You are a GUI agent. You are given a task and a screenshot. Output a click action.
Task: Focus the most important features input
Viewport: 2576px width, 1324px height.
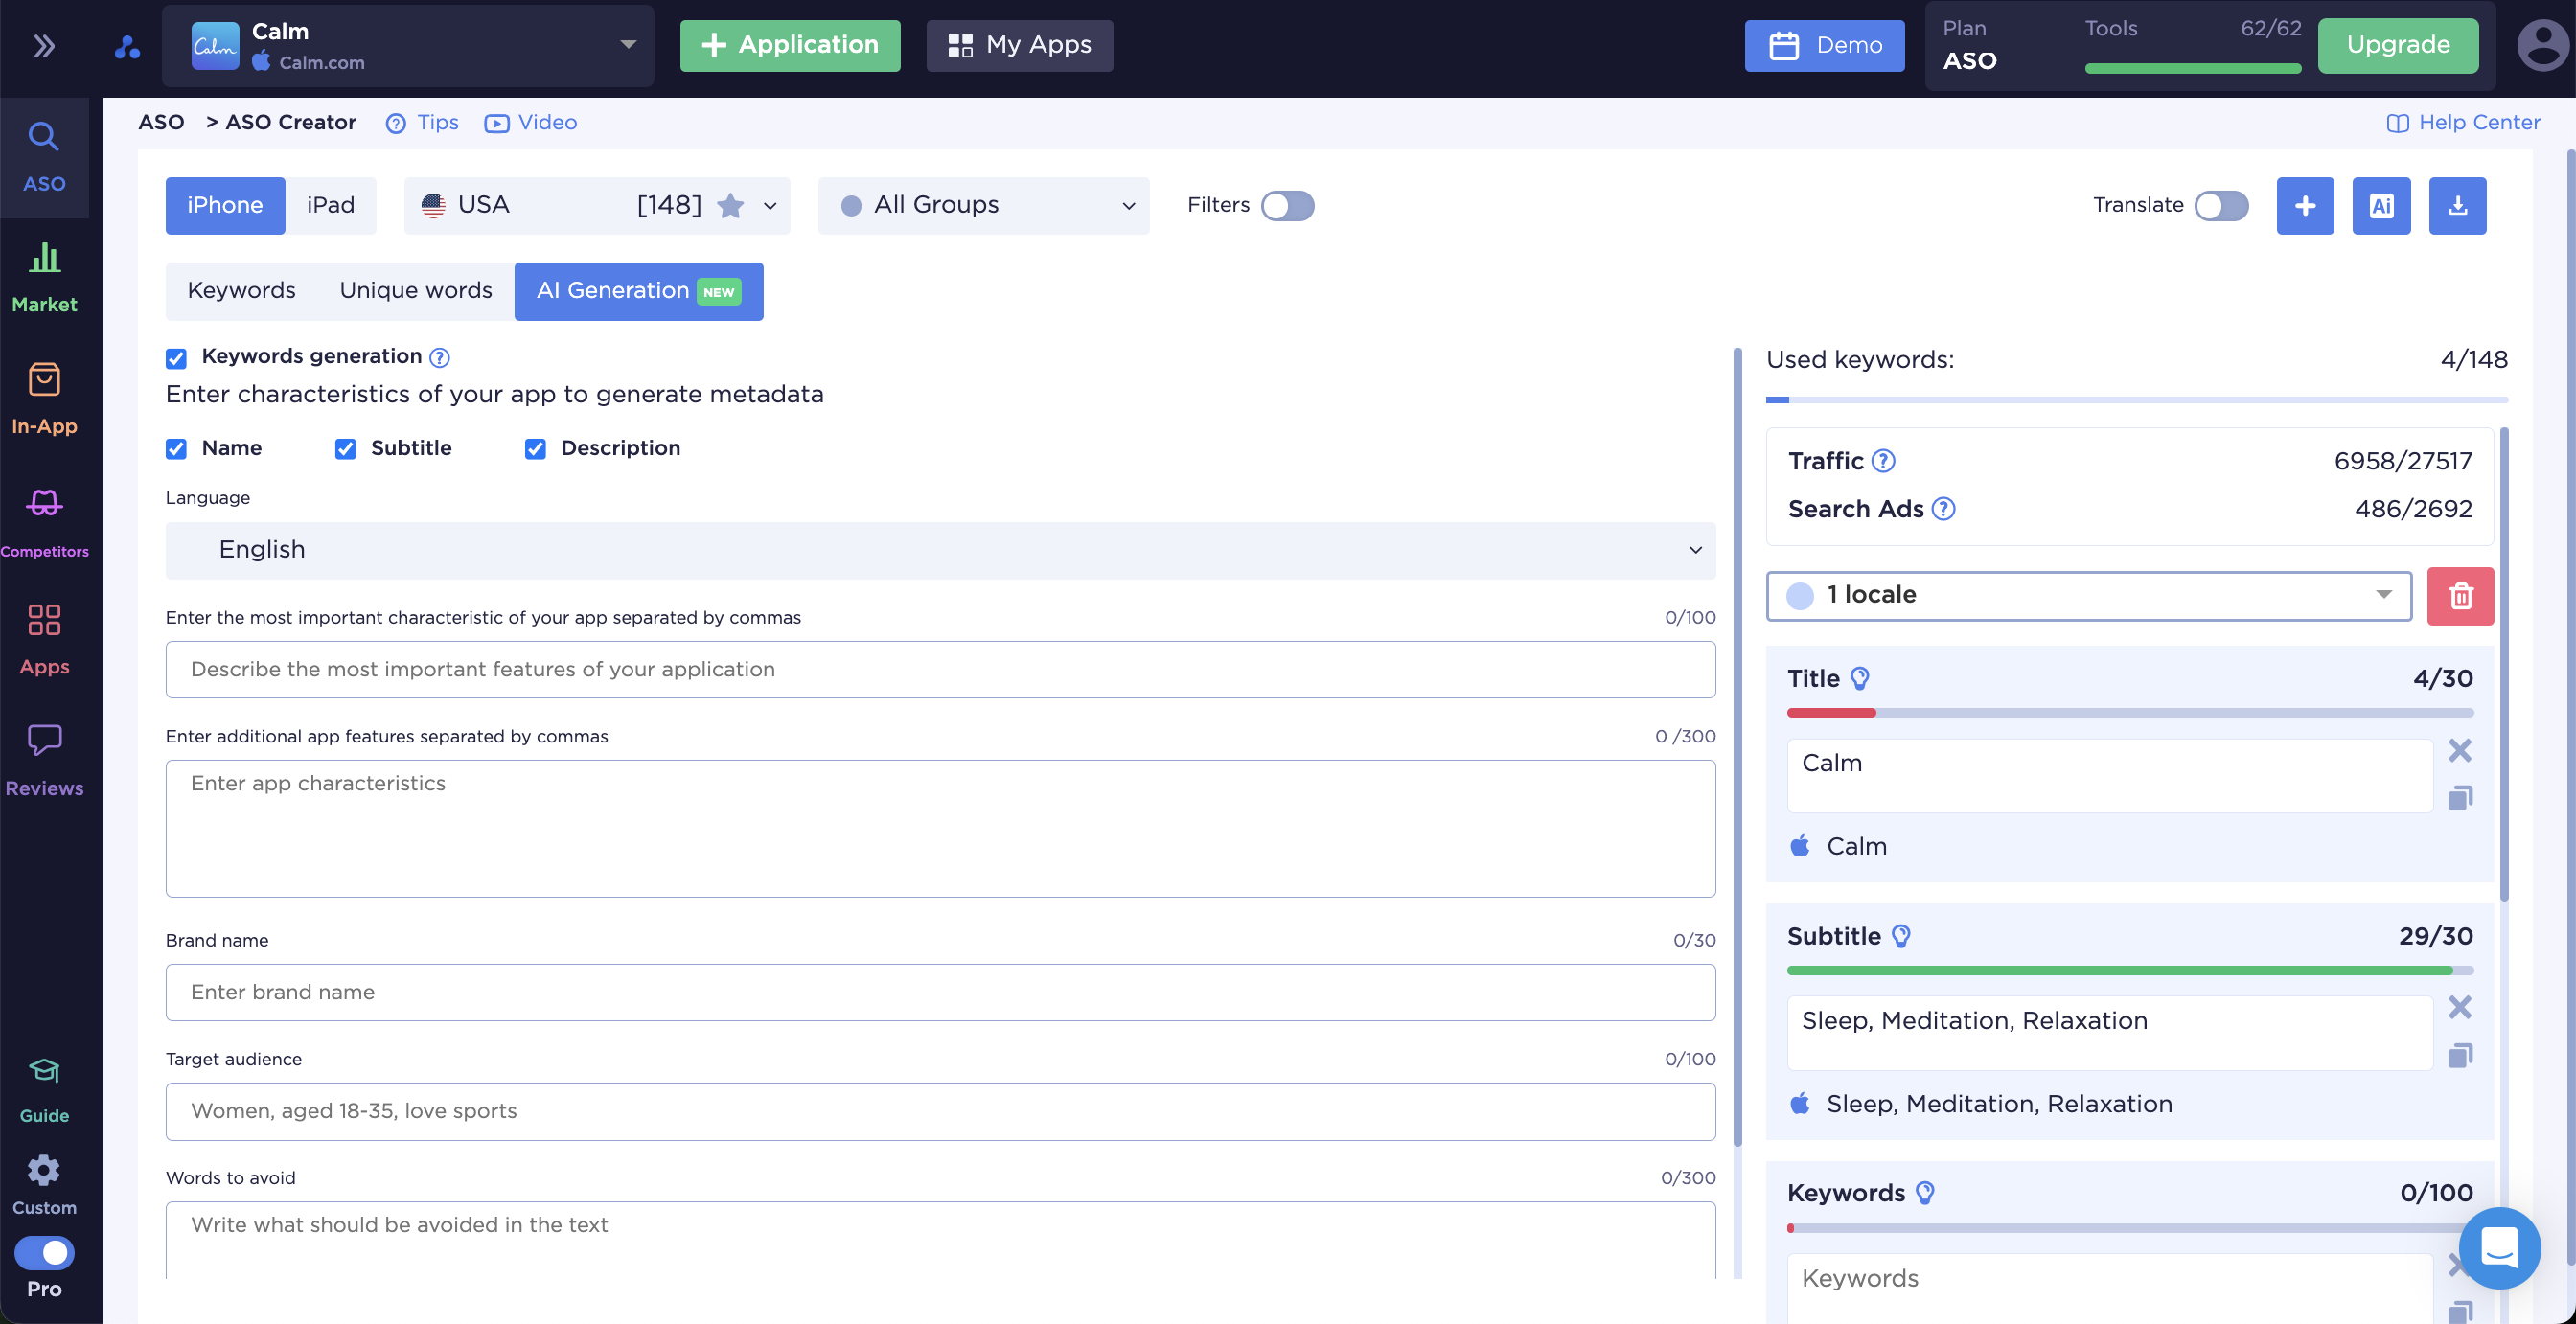tap(940, 670)
